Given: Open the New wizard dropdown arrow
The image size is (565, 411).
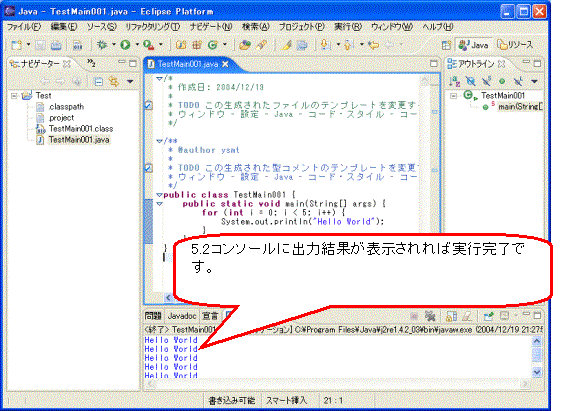Looking at the screenshot, I should point(28,45).
